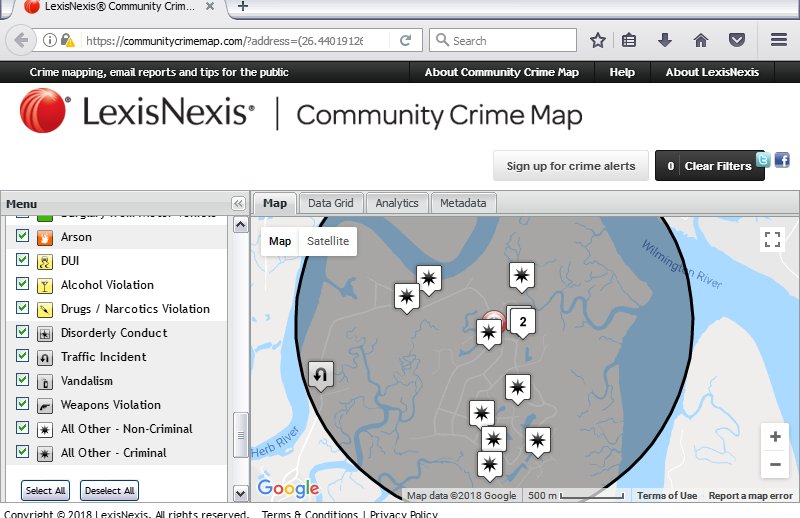The width and height of the screenshot is (800, 518).
Task: Open the cluster marker labeled 2
Action: pyautogui.click(x=522, y=320)
